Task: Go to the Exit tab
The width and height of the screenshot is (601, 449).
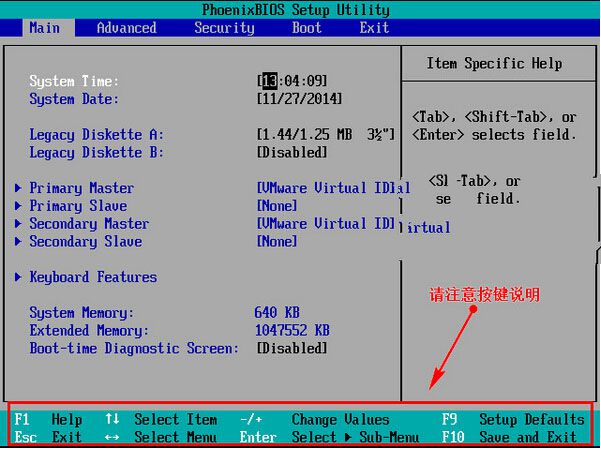Action: (x=374, y=28)
